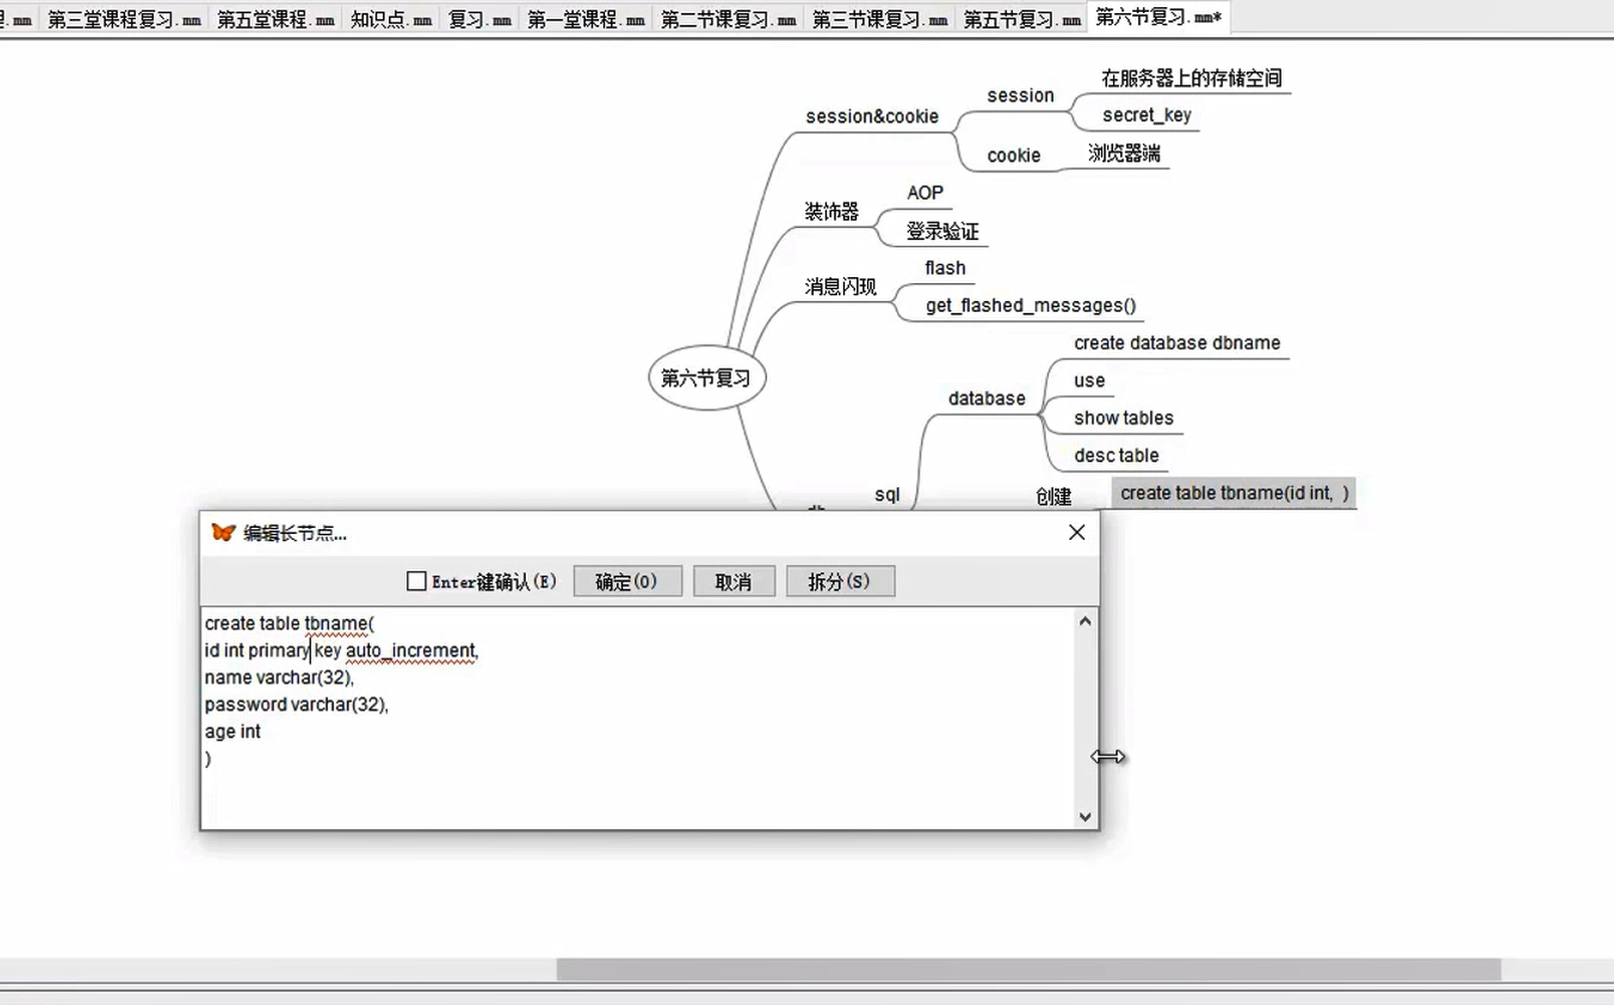Select the 第六节复习 root node
The image size is (1614, 1005).
point(707,378)
